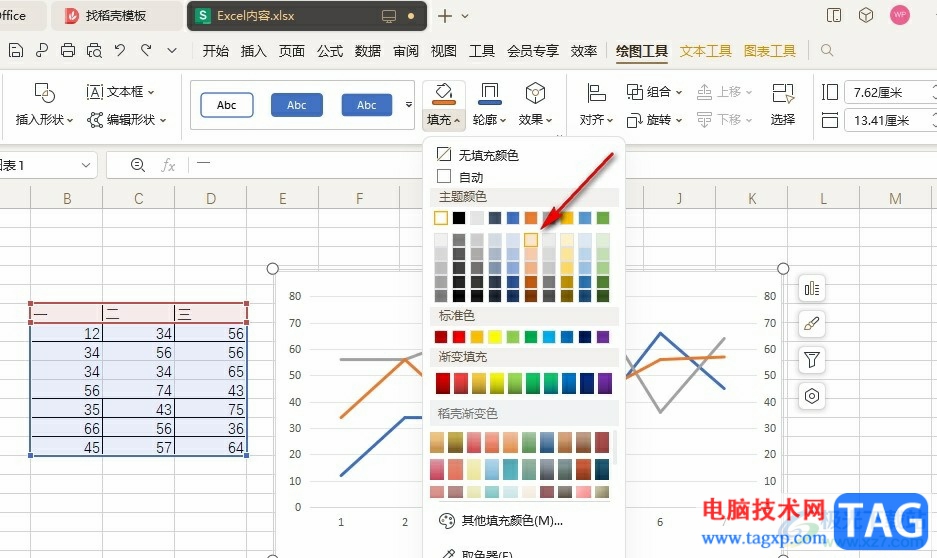This screenshot has height=558, width=937.
Task: Open the Data ribbon tab
Action: pyautogui.click(x=368, y=51)
